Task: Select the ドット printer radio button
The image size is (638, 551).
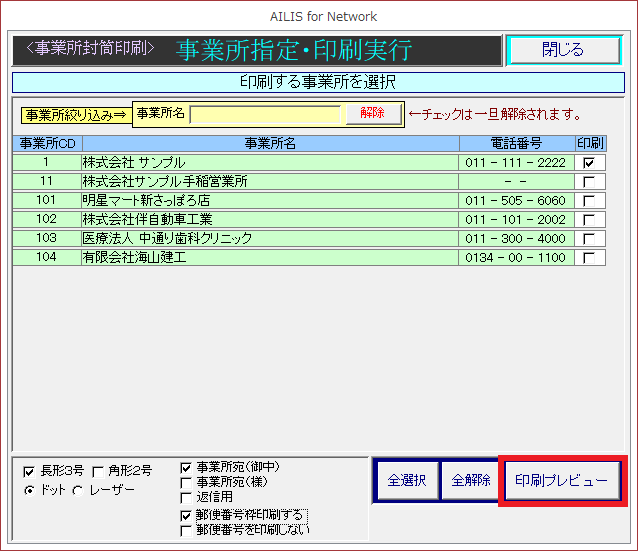Action: tap(29, 489)
